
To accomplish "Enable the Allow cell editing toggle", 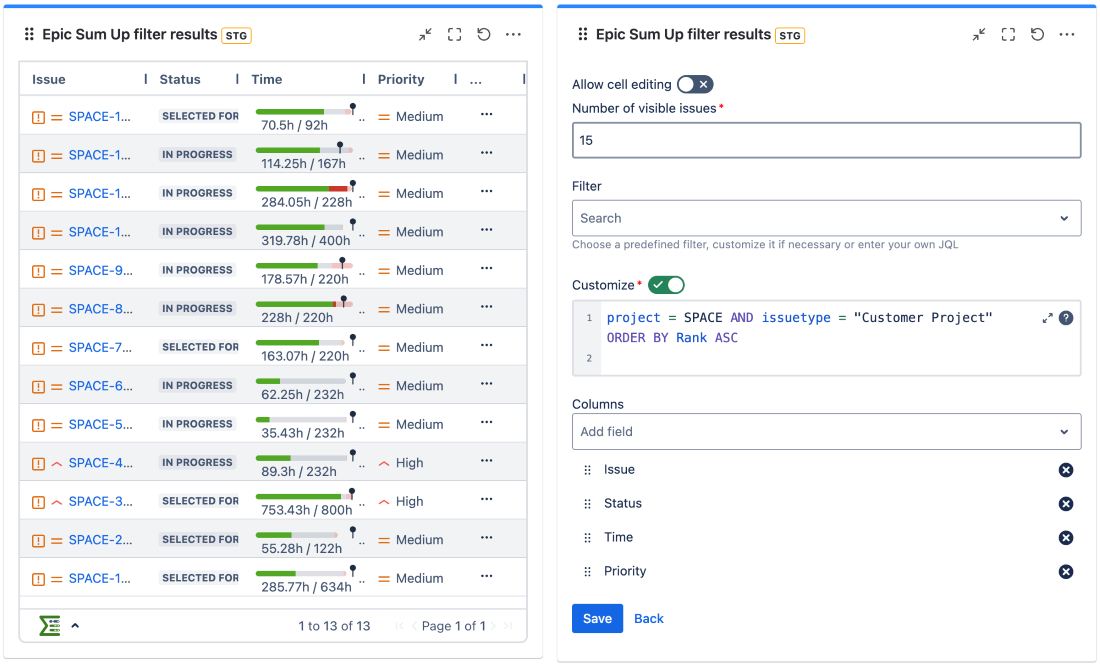I will tap(695, 84).
